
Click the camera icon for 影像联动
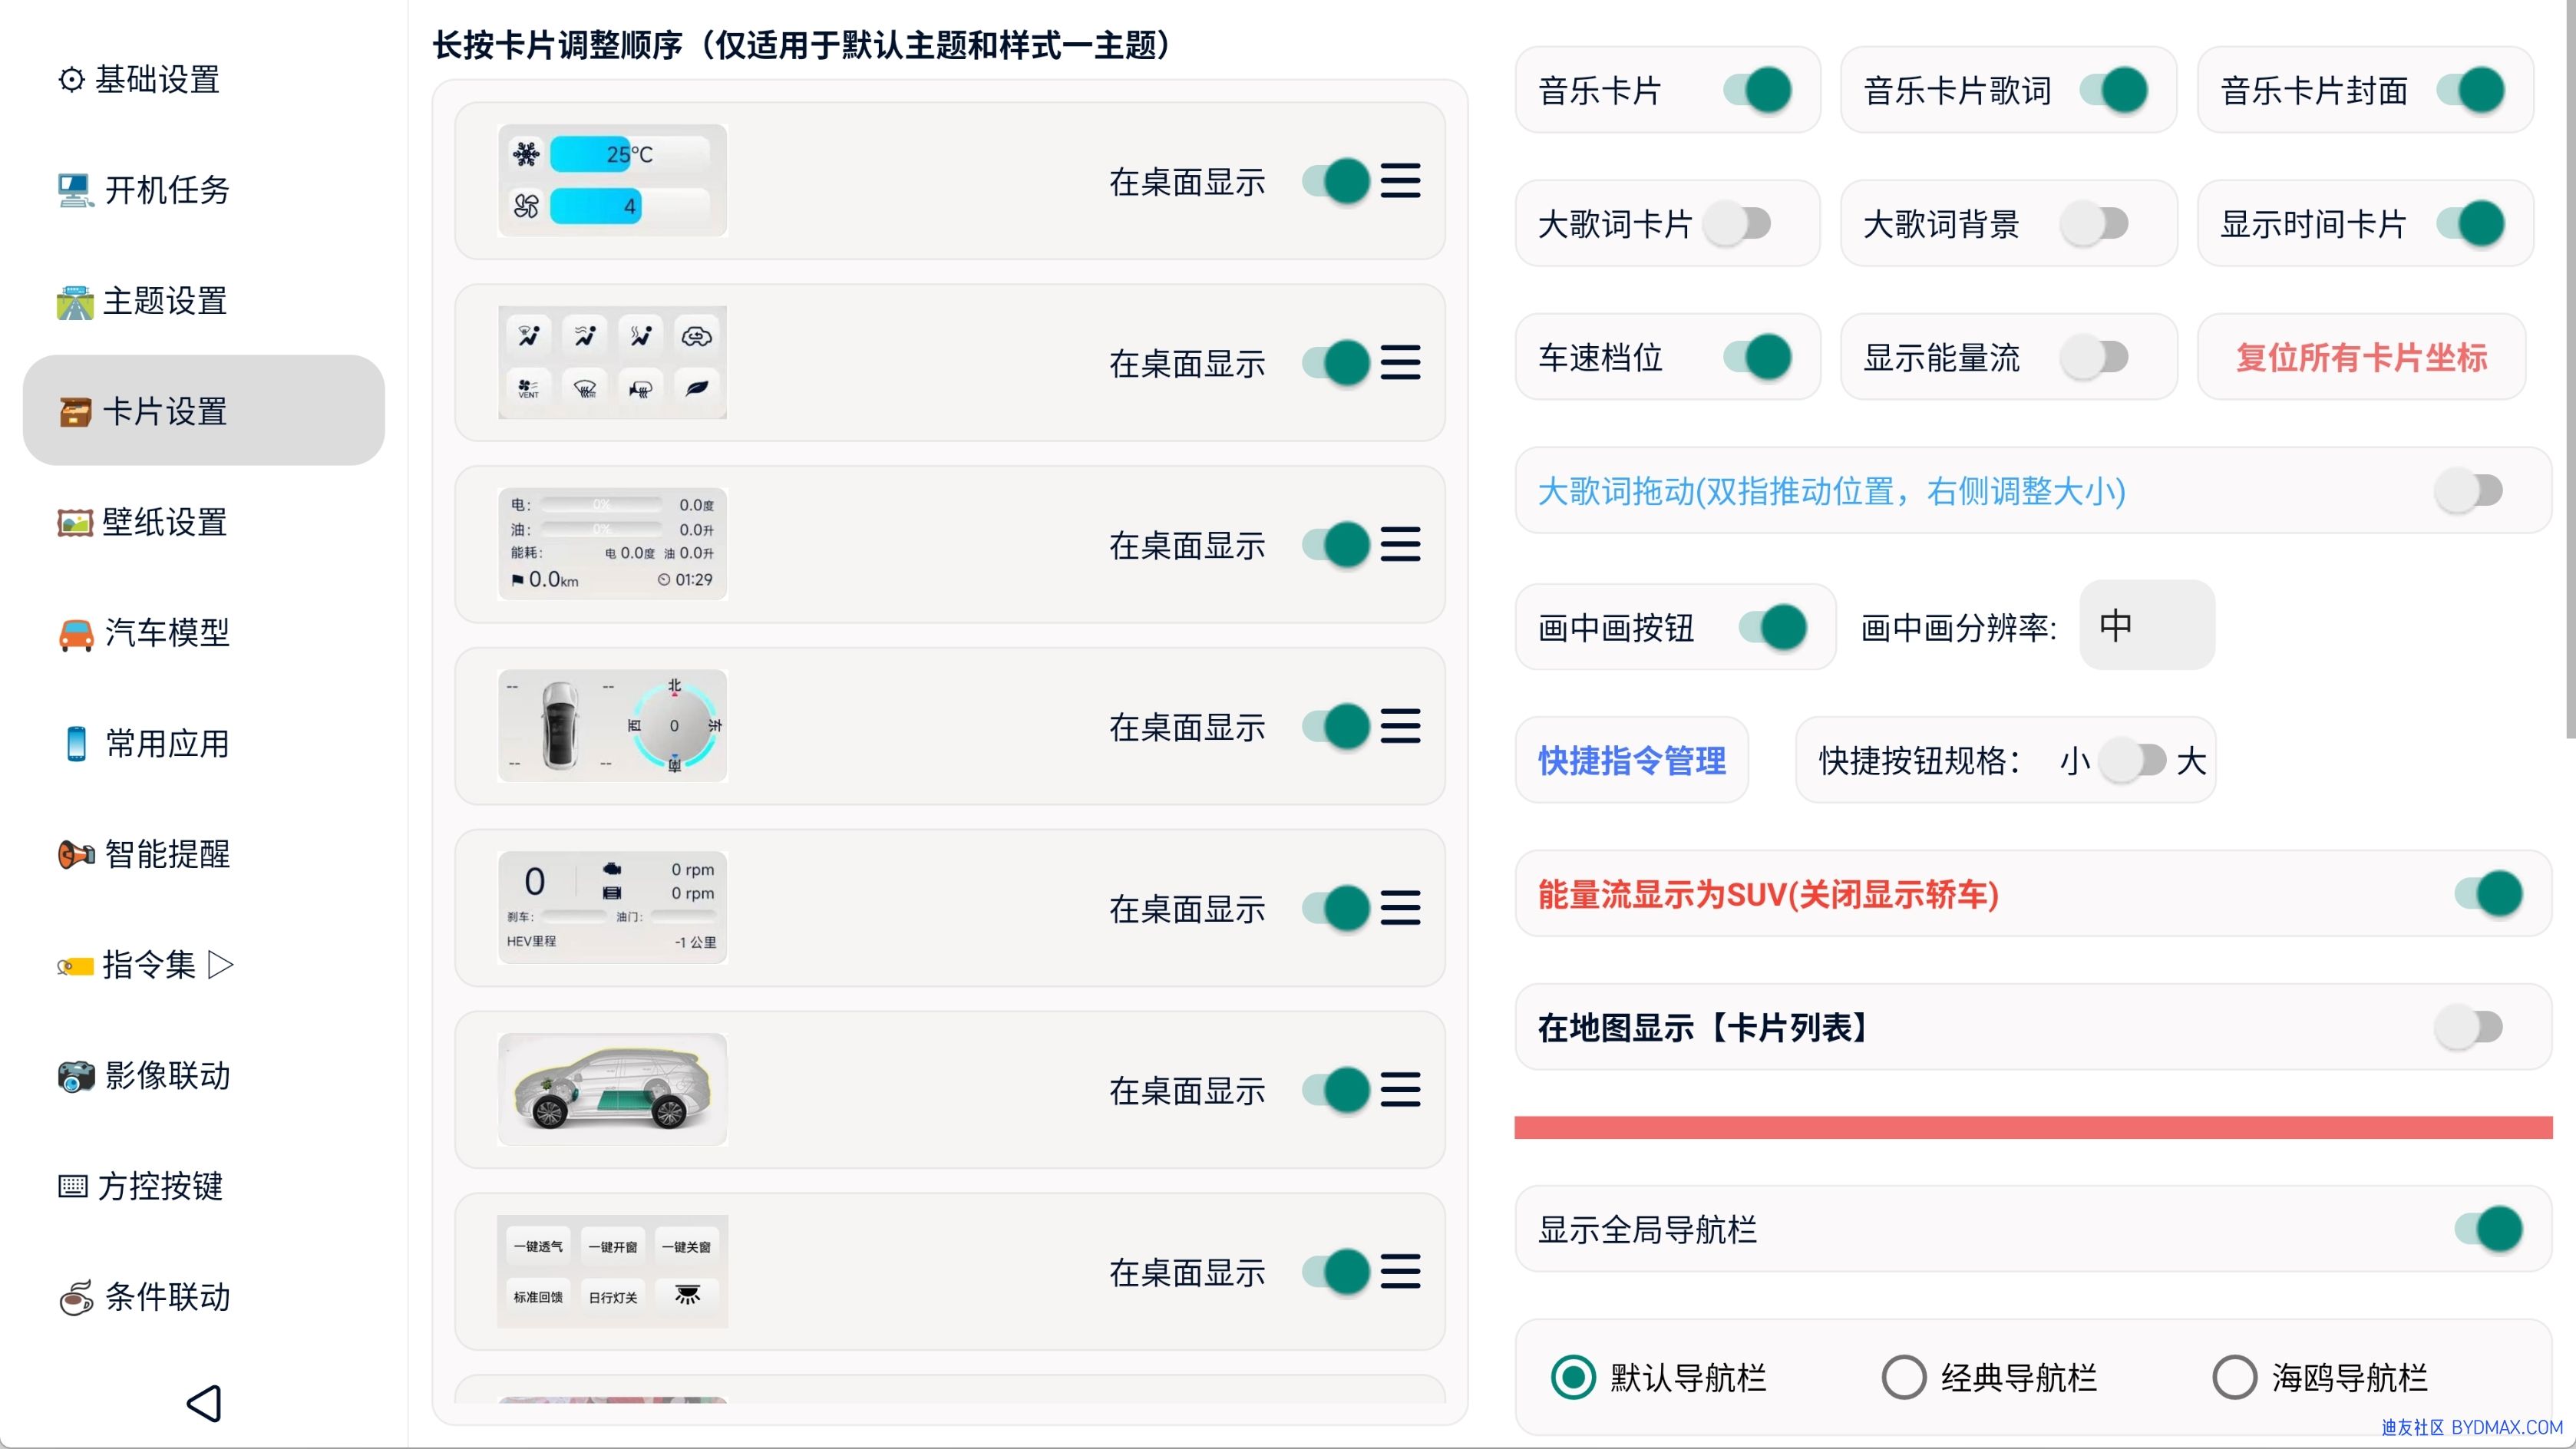click(x=75, y=1076)
